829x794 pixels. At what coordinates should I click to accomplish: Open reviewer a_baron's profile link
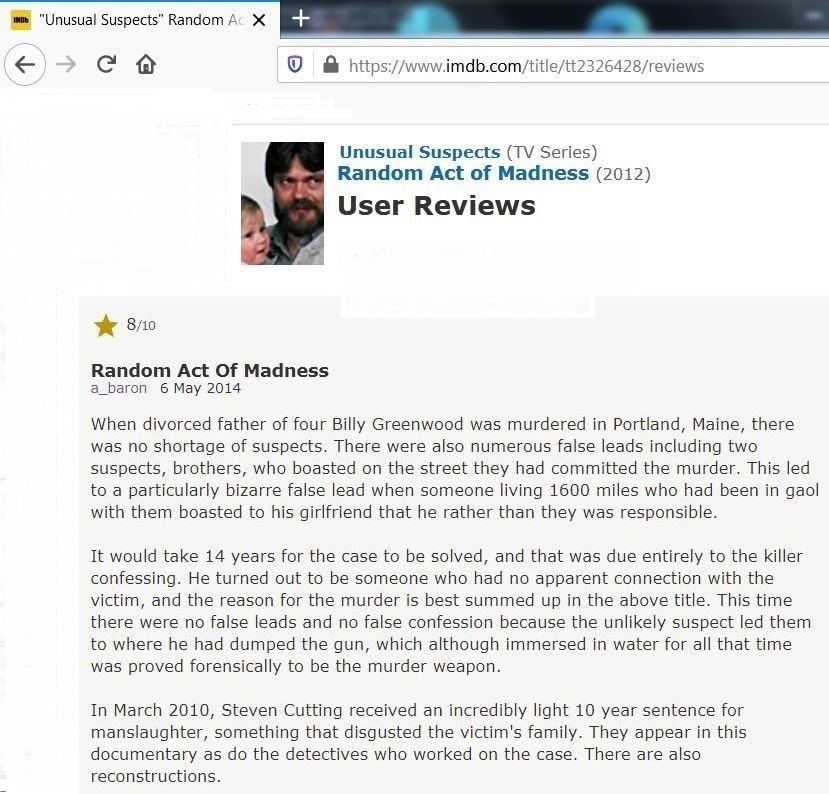click(x=118, y=388)
